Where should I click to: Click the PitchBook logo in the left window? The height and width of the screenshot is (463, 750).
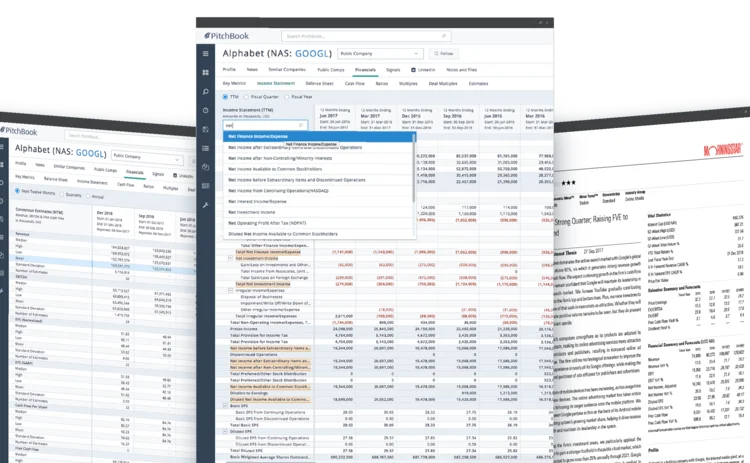pyautogui.click(x=19, y=131)
